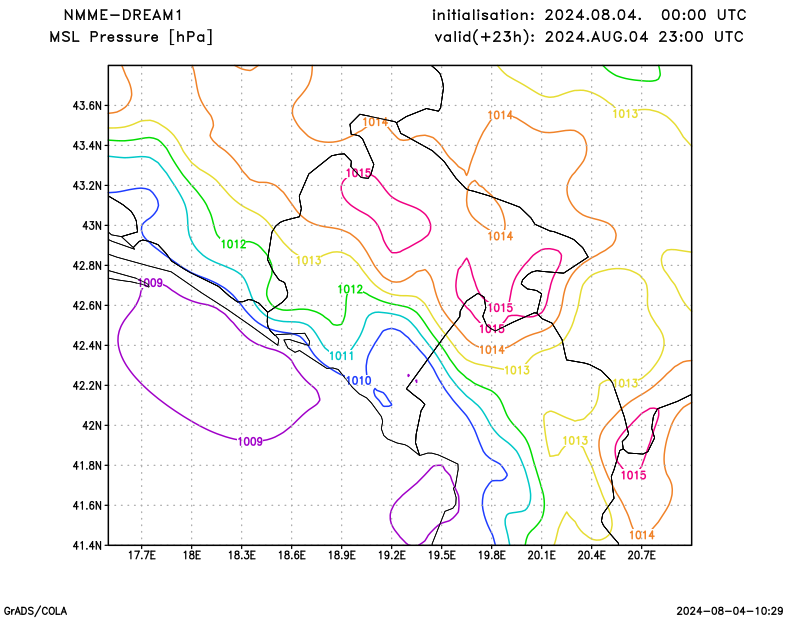Select the MSL Pressure [hPa] heading
The width and height of the screenshot is (800, 618).
tap(131, 37)
